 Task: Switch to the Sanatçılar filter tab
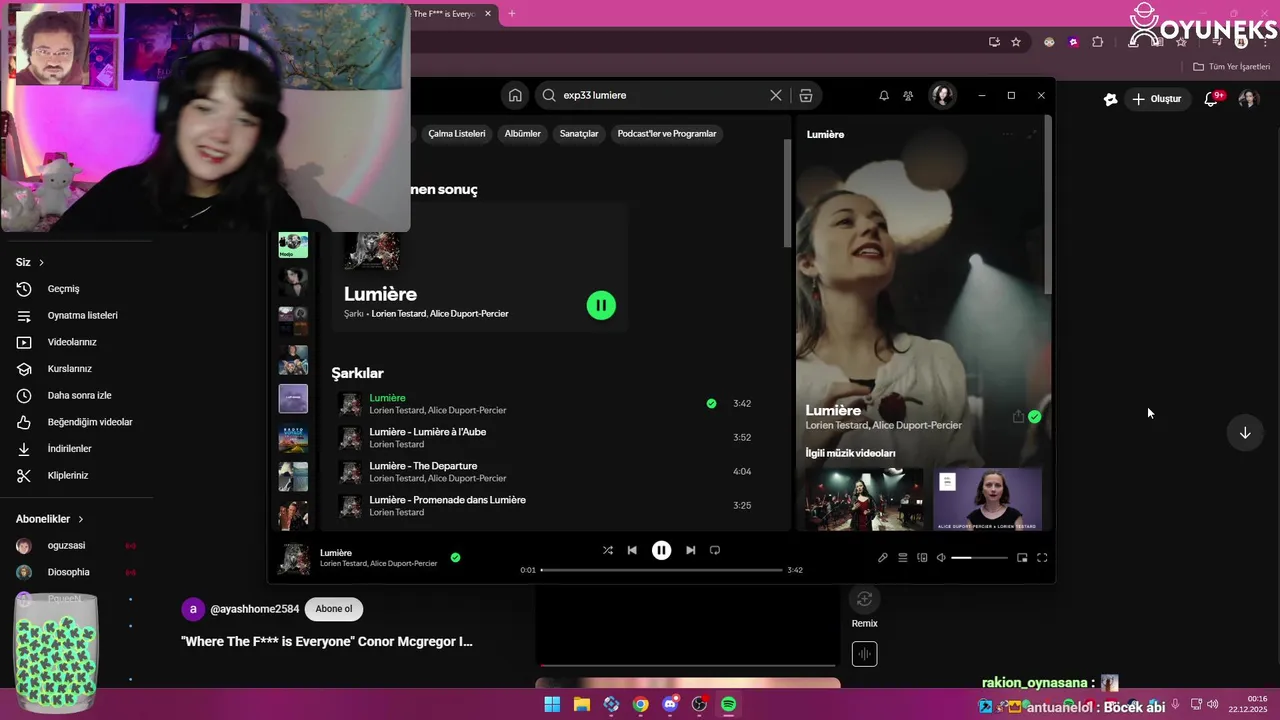[x=579, y=134]
